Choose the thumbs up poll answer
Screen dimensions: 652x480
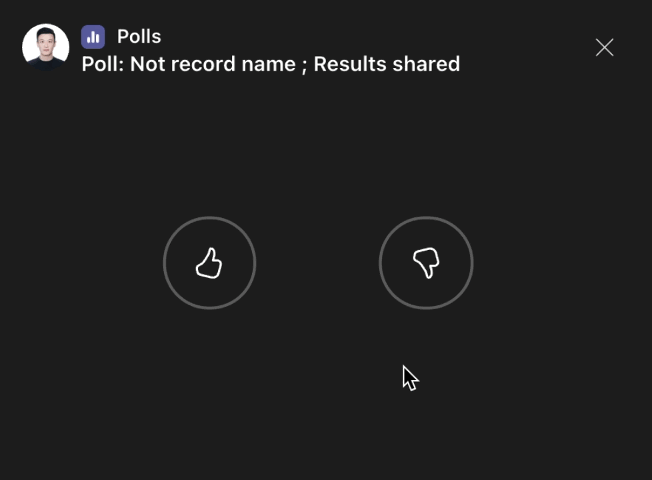coord(209,263)
